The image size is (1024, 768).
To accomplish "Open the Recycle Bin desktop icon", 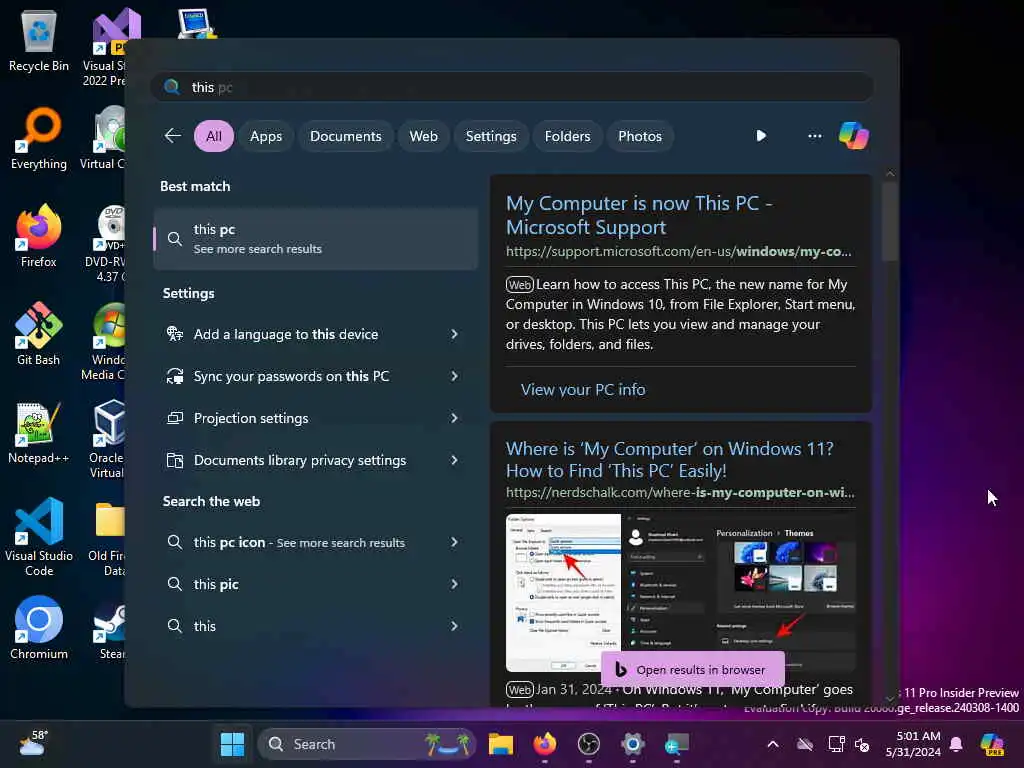I will 39,40.
